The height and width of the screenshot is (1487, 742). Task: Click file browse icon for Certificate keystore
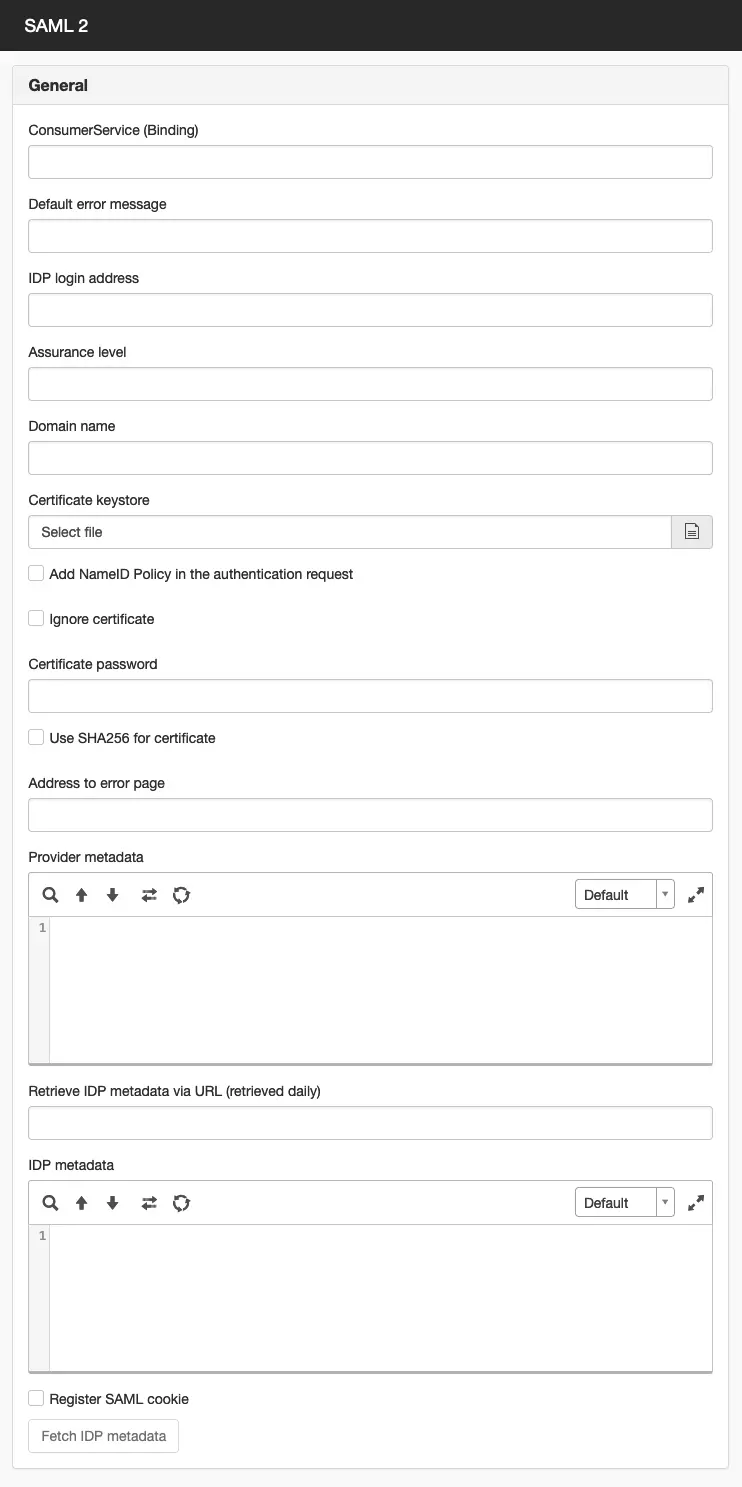point(692,532)
